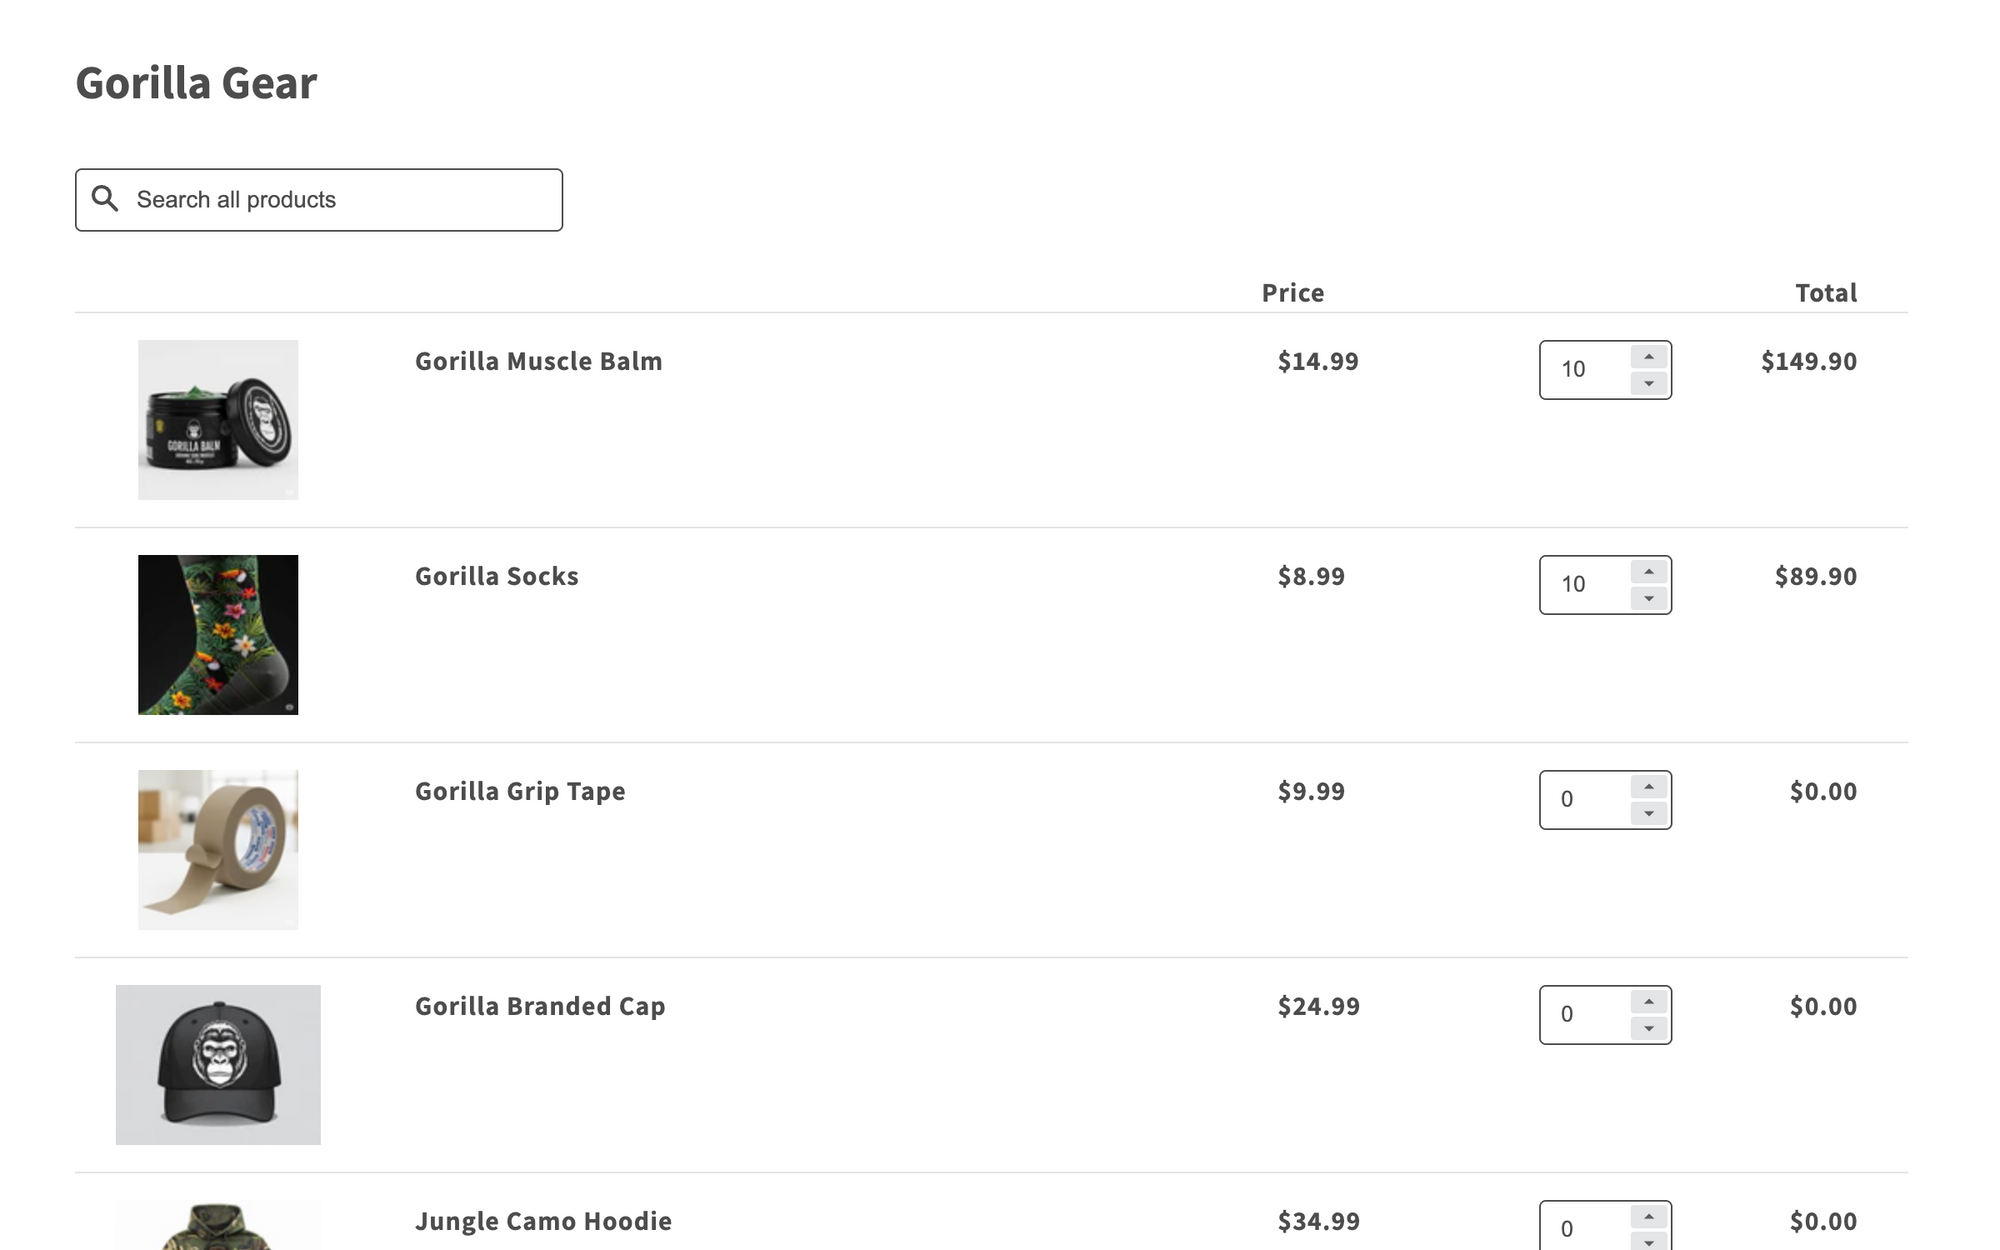Image resolution: width=2000 pixels, height=1250 pixels.
Task: Click the Gorilla Muscle Balm product thumbnail
Action: point(218,420)
